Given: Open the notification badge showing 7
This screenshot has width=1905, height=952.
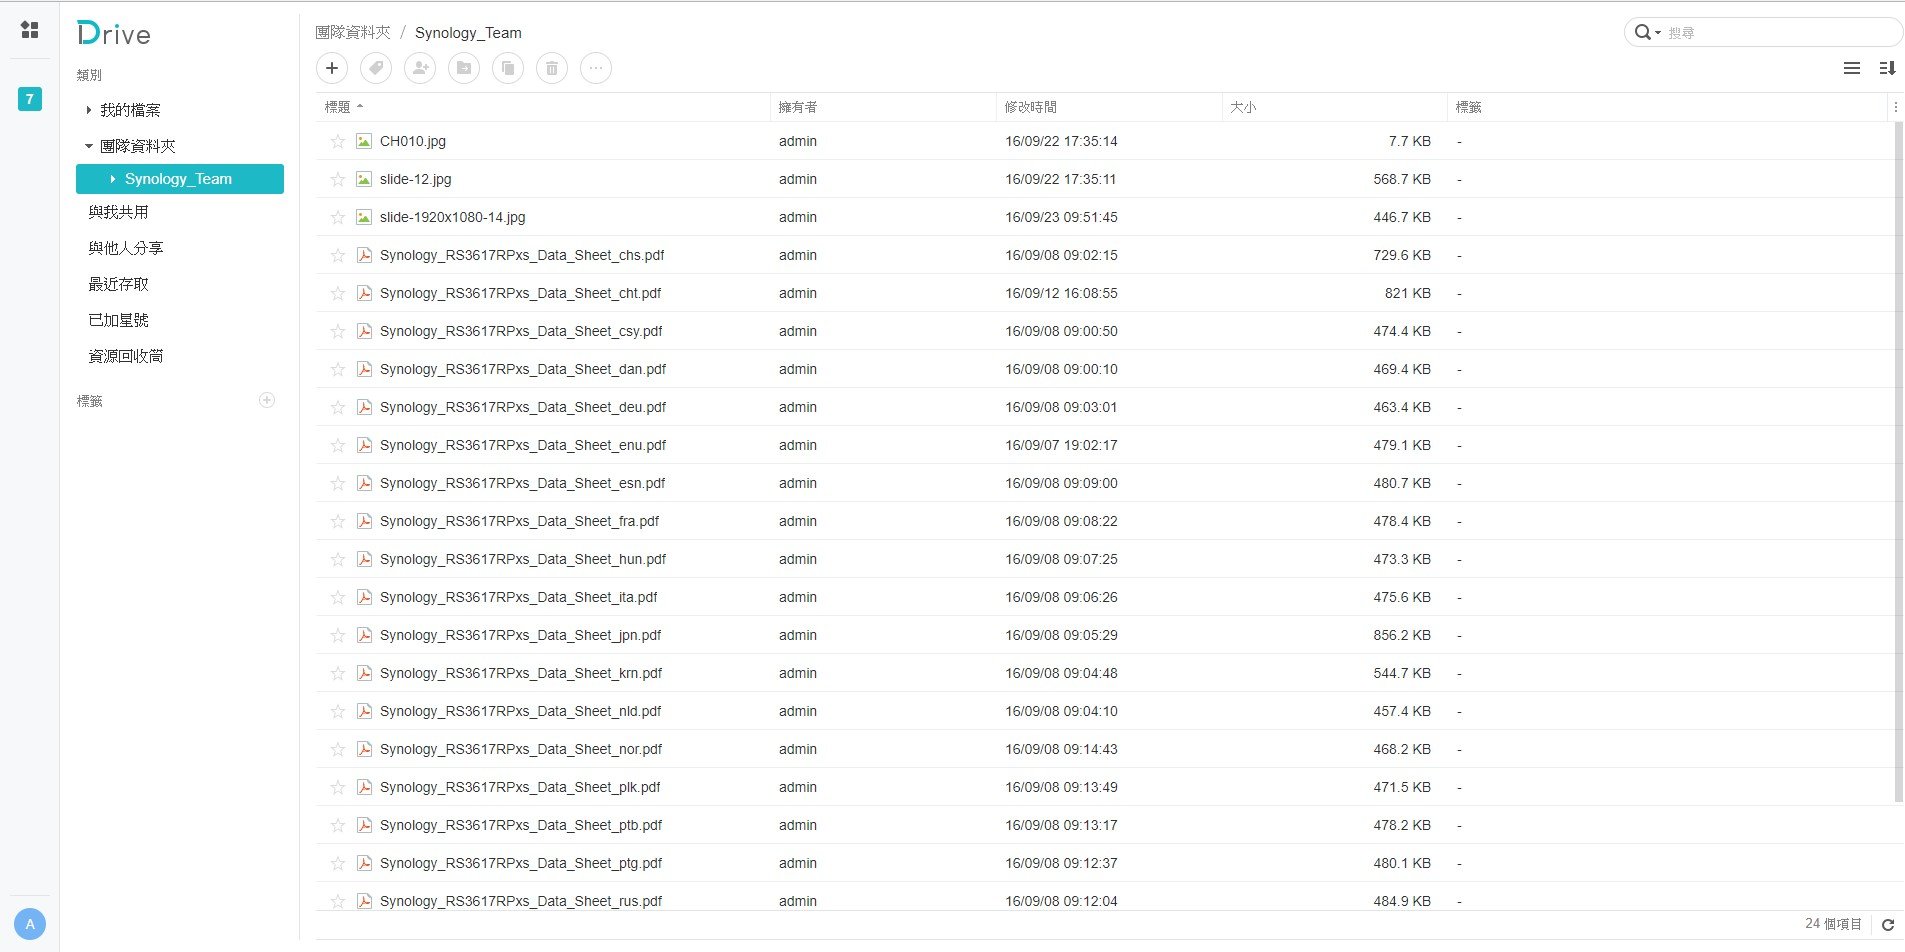Looking at the screenshot, I should 30,99.
